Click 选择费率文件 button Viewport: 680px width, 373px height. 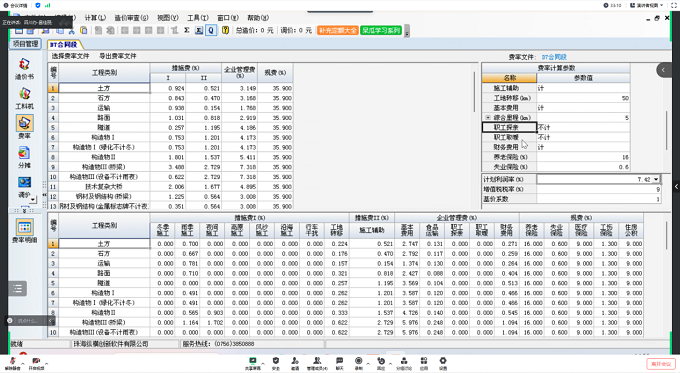click(70, 56)
